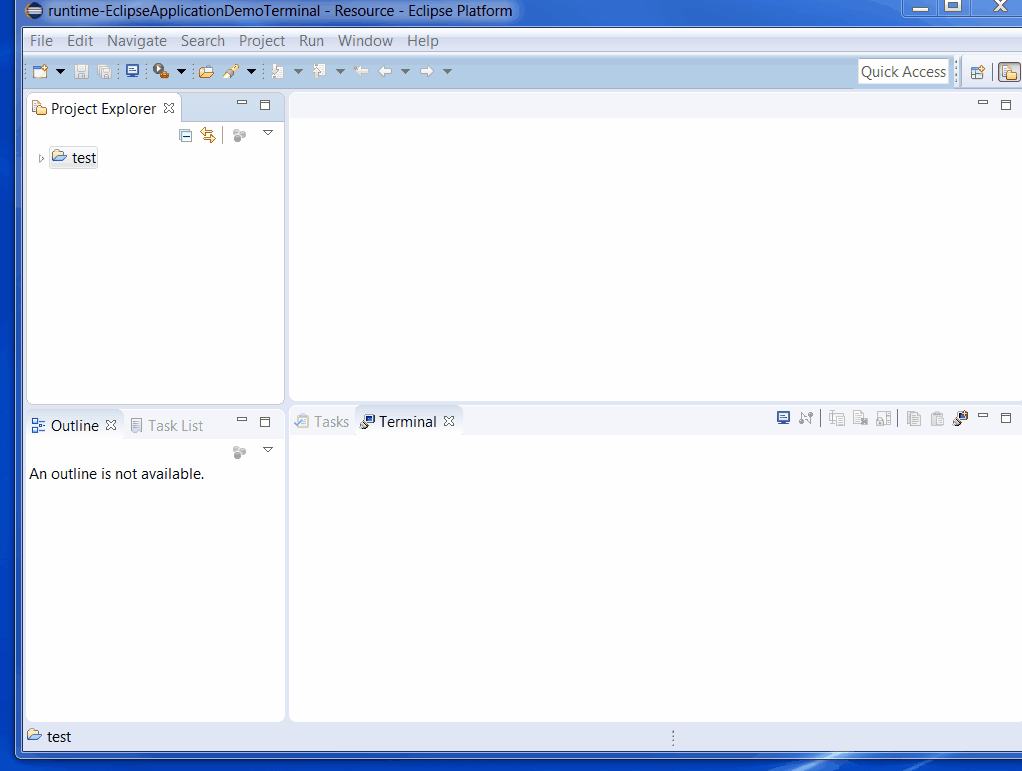
Task: Switch to the Task List tab
Action: (175, 426)
